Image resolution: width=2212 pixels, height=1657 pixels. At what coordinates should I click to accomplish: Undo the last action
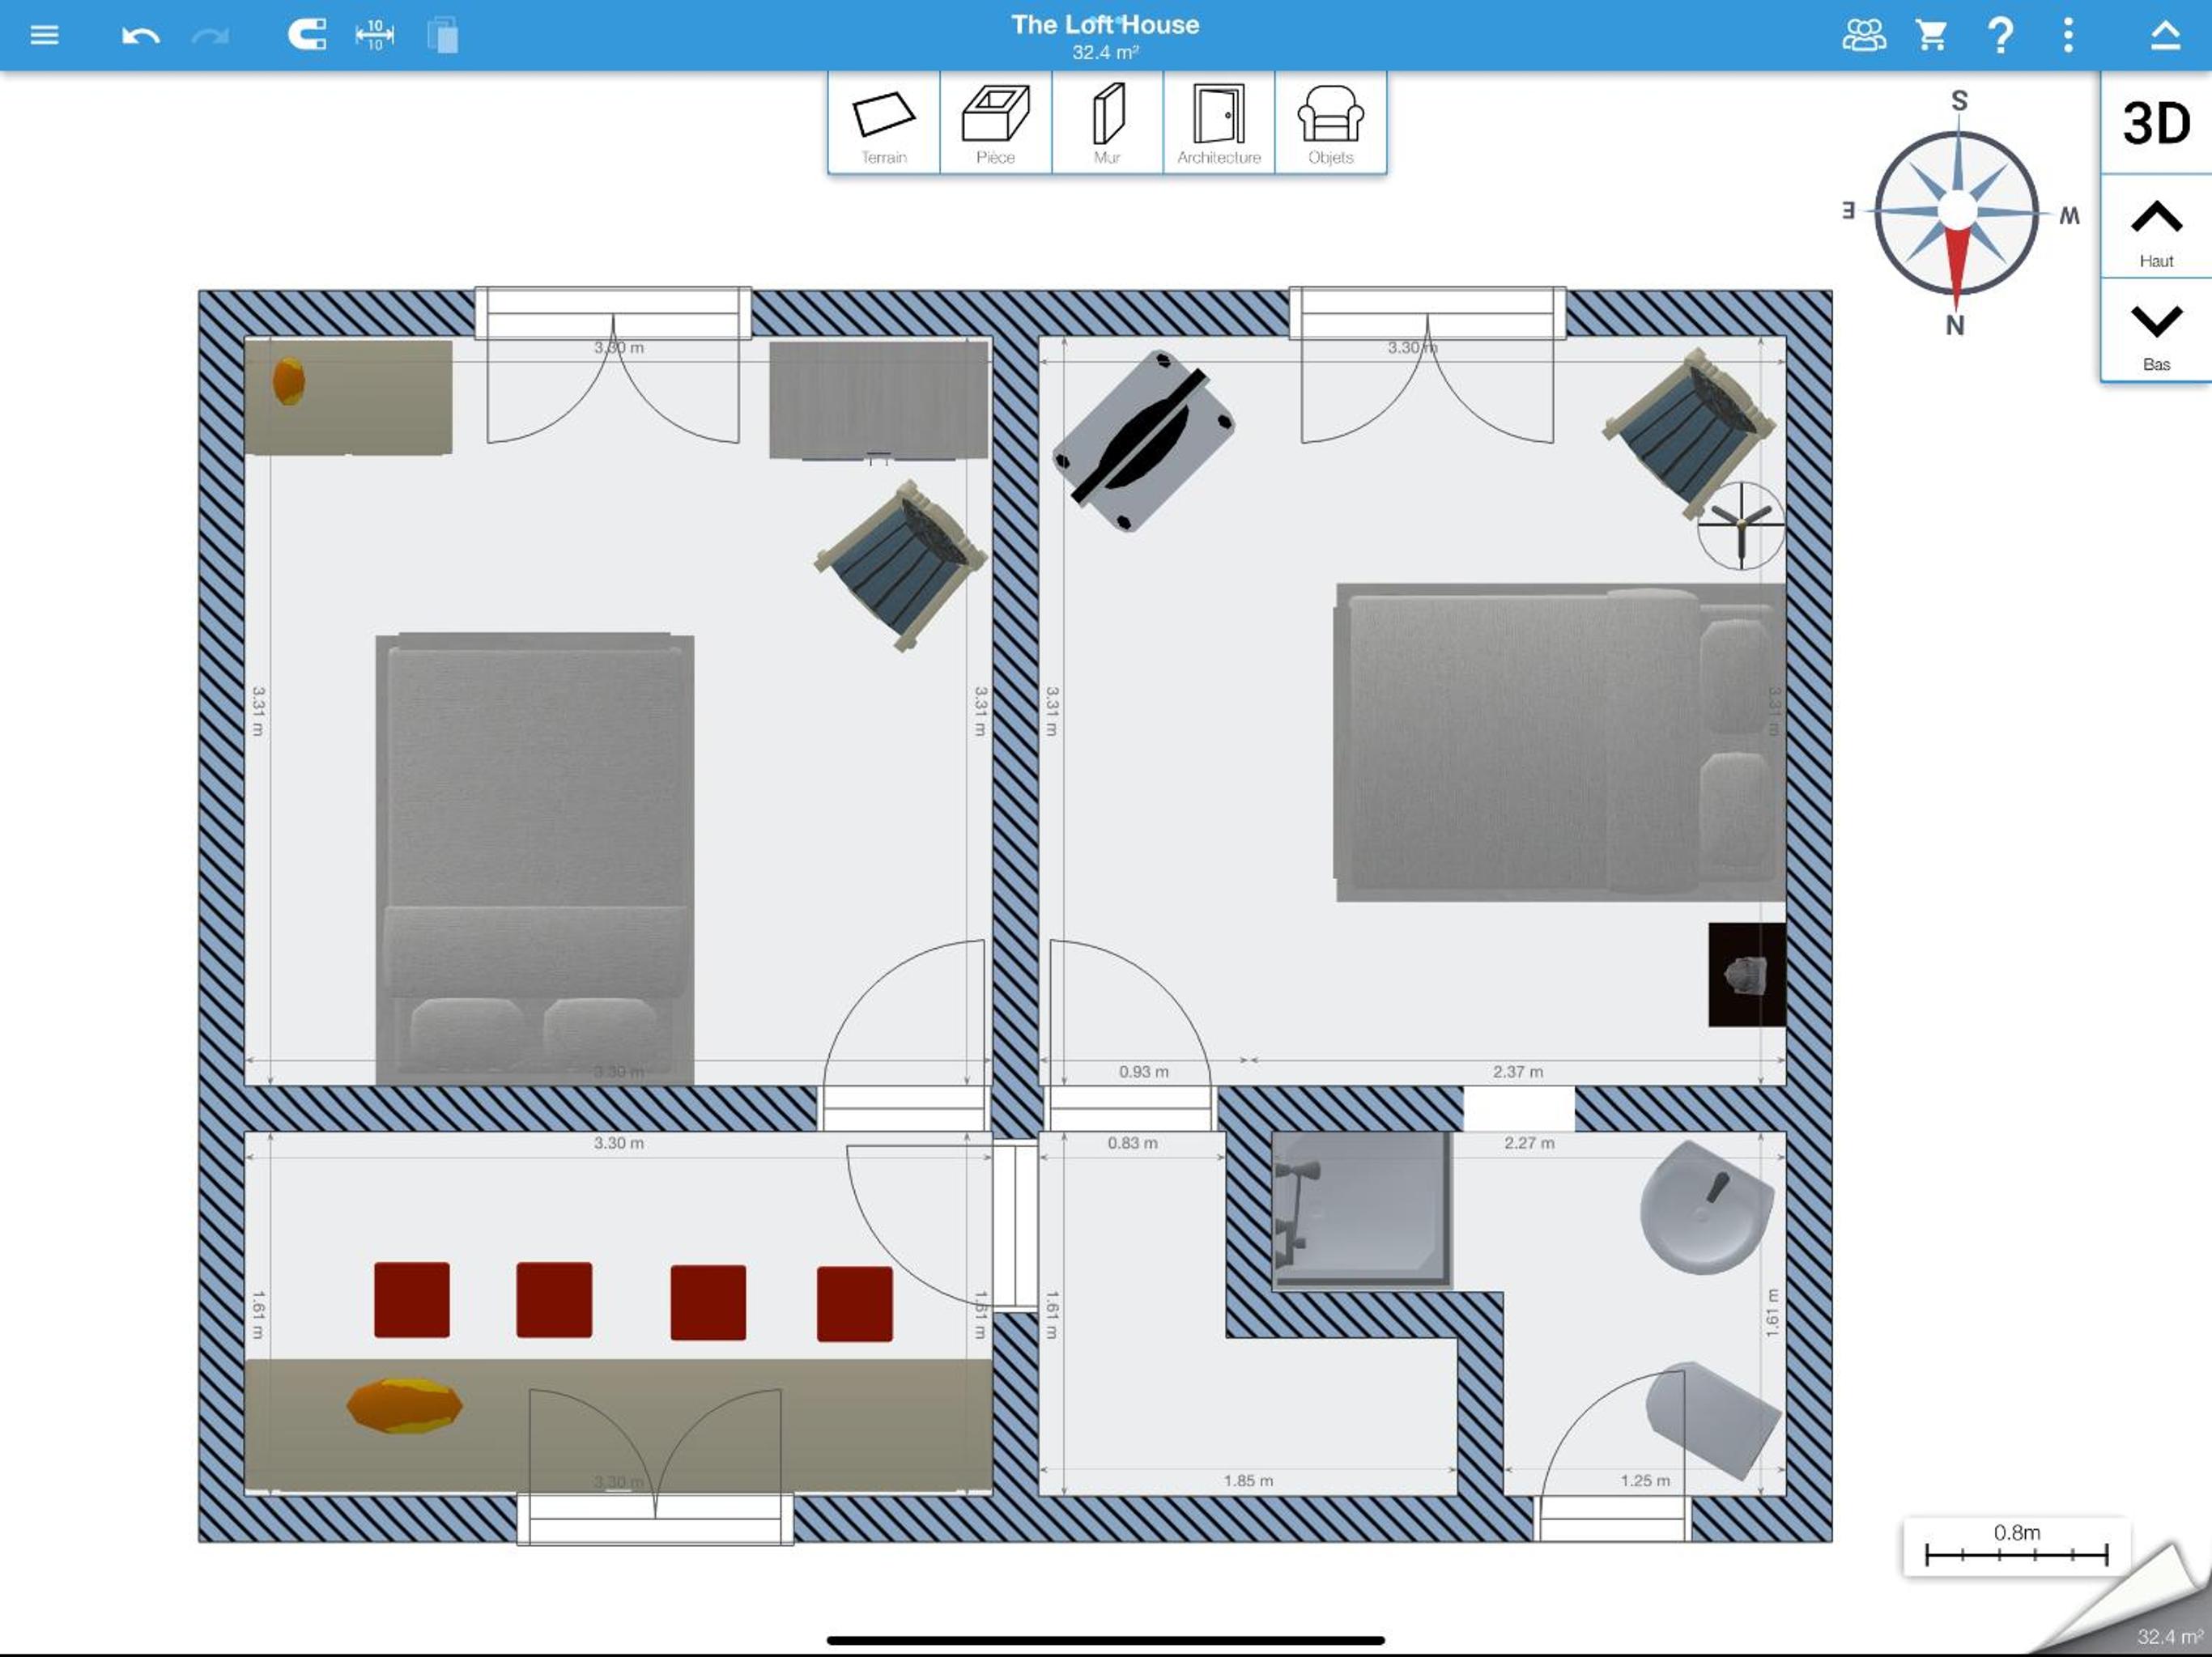pyautogui.click(x=140, y=37)
